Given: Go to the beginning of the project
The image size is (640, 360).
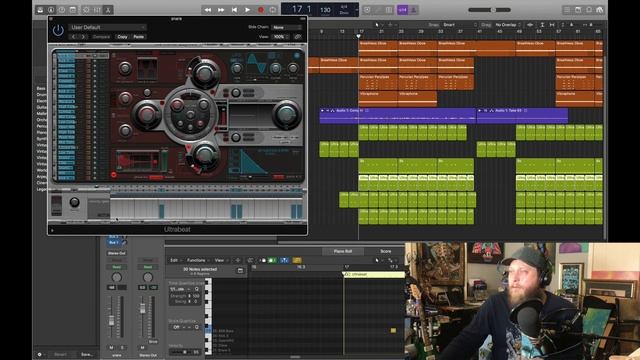Looking at the screenshot, I should pyautogui.click(x=234, y=10).
